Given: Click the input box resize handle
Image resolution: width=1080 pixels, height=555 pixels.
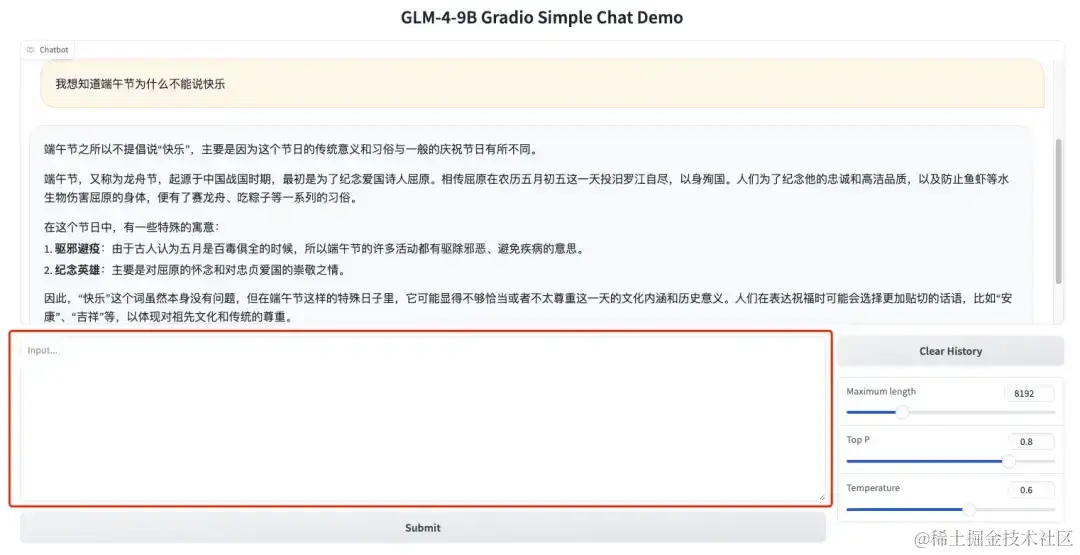Looking at the screenshot, I should 821,496.
